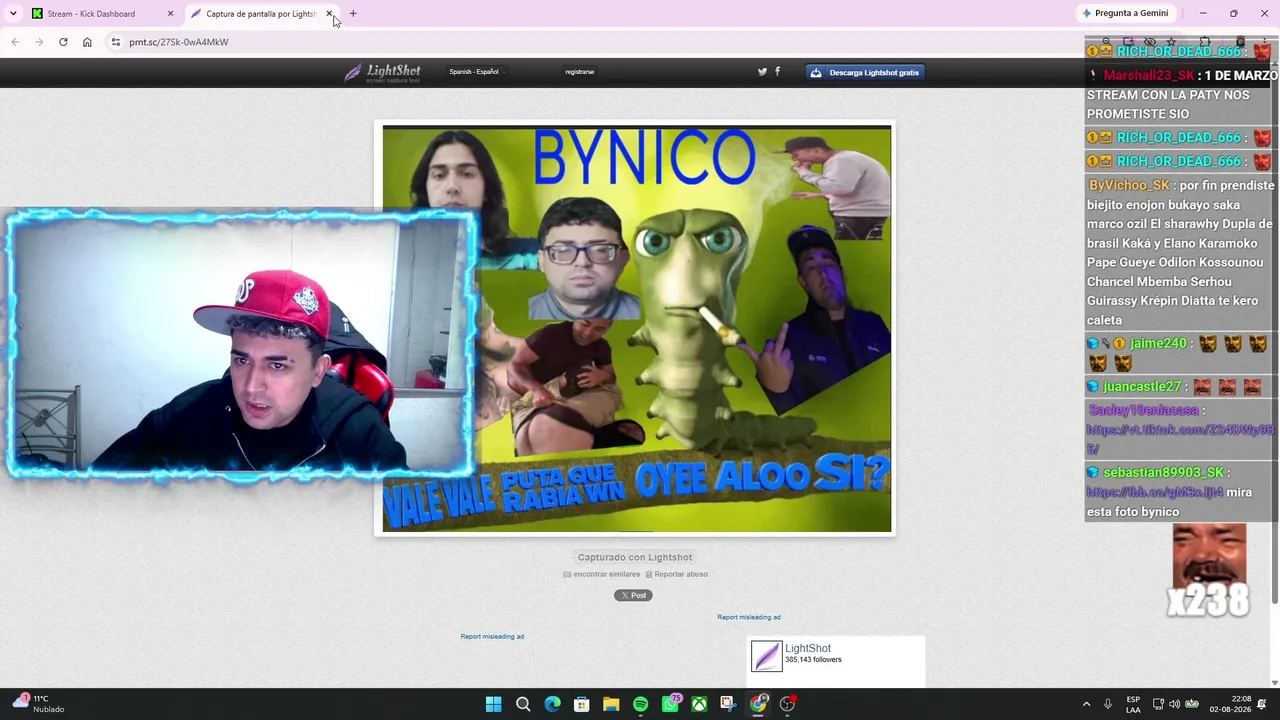This screenshot has height=720, width=1280.
Task: Click the Reportar abuso link
Action: (x=676, y=574)
